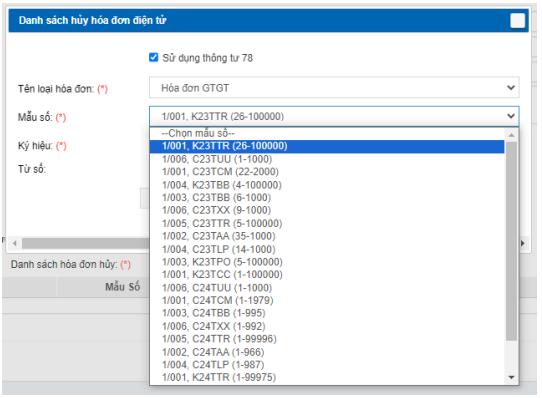Select option 1/005, C24TTR (1-99996)
542x398 pixels.
(327, 339)
